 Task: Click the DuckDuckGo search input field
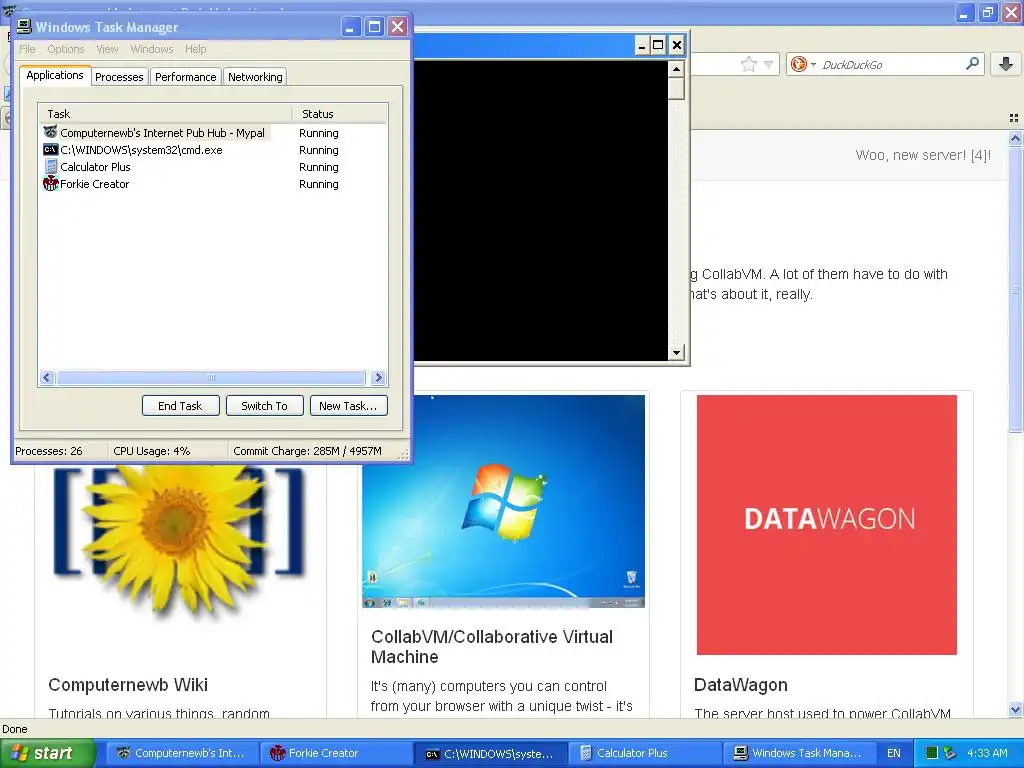(x=891, y=64)
